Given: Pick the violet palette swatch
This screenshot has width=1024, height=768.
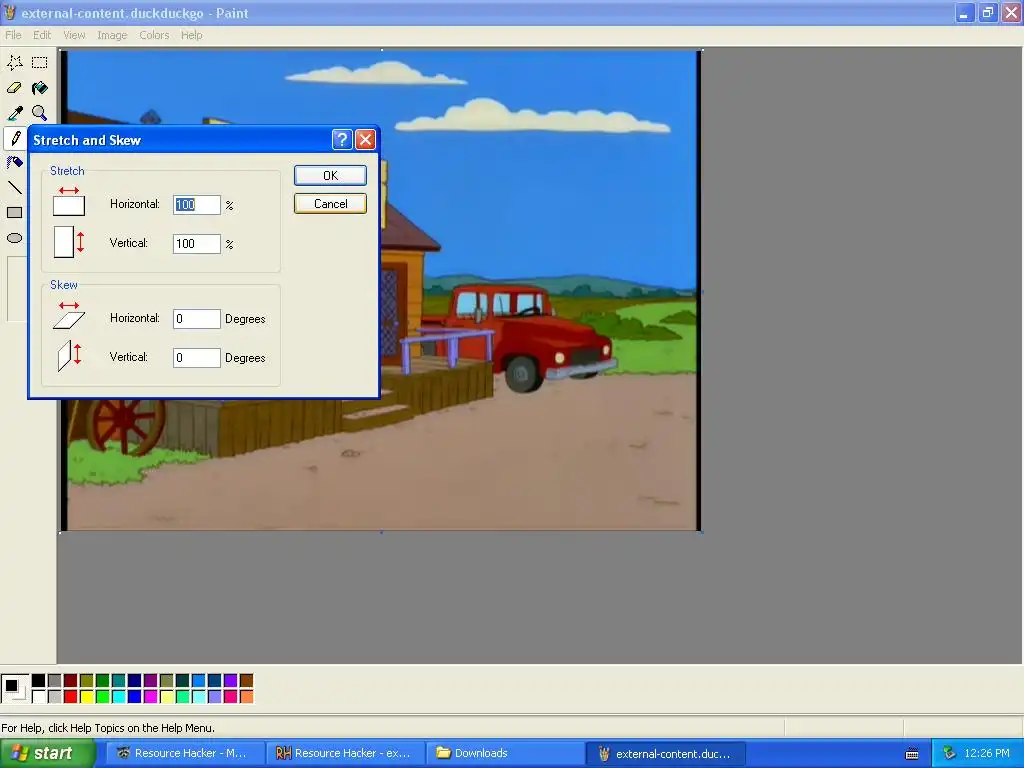Looking at the screenshot, I should pos(231,680).
